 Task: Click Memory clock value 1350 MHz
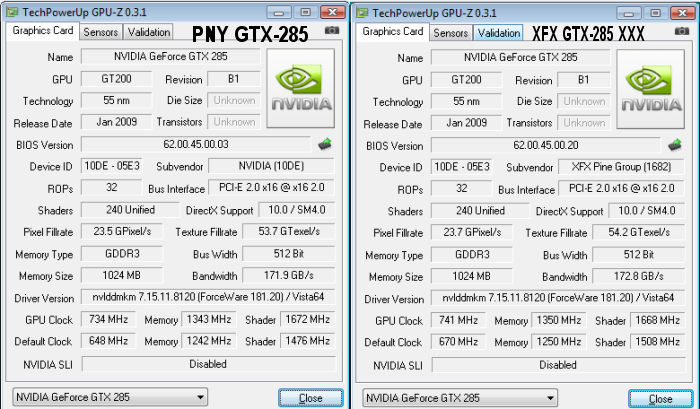point(558,320)
